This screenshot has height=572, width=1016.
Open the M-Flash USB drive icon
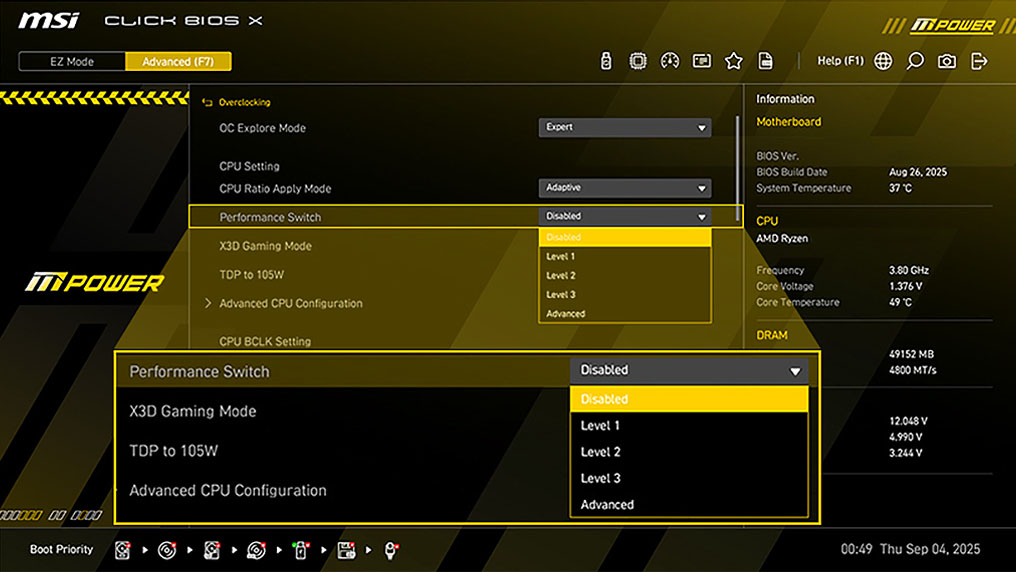pos(605,61)
